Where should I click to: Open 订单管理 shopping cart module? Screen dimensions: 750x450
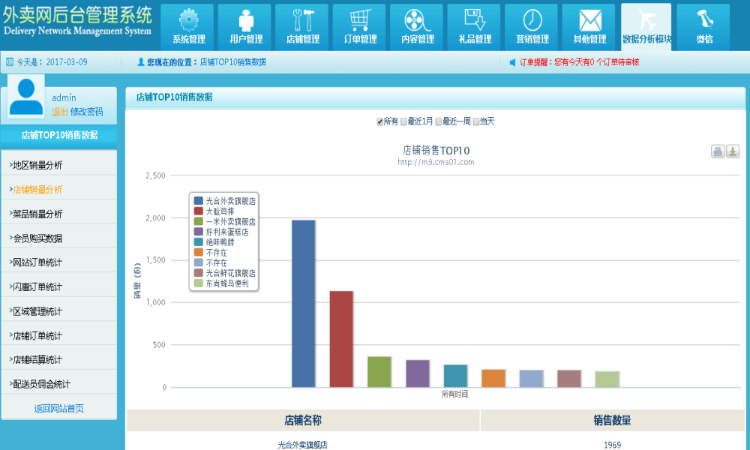click(x=360, y=27)
